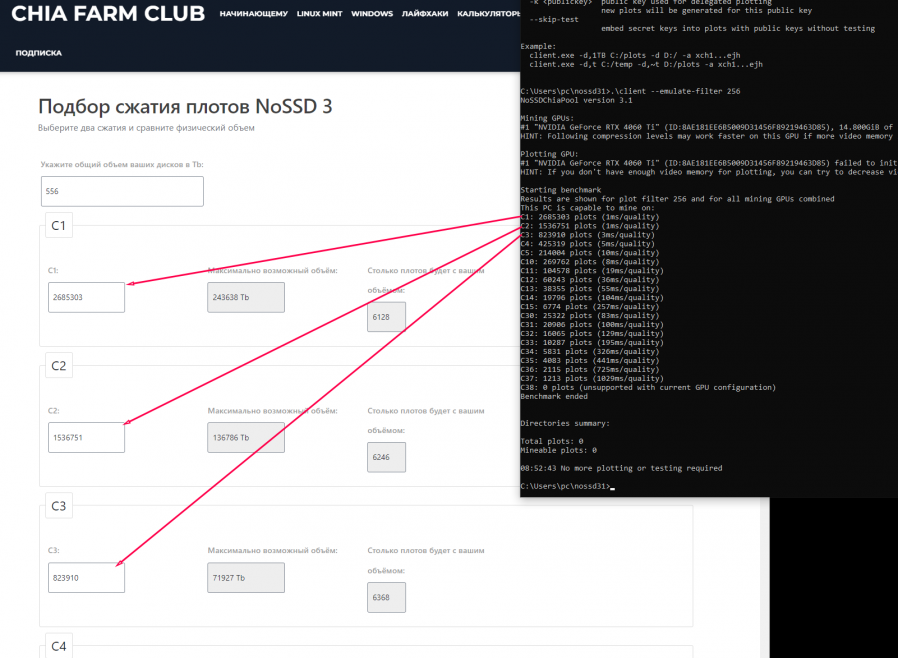Screen dimensions: 898x658
Task: Go to the WINDOWS menu item
Action: (x=372, y=15)
